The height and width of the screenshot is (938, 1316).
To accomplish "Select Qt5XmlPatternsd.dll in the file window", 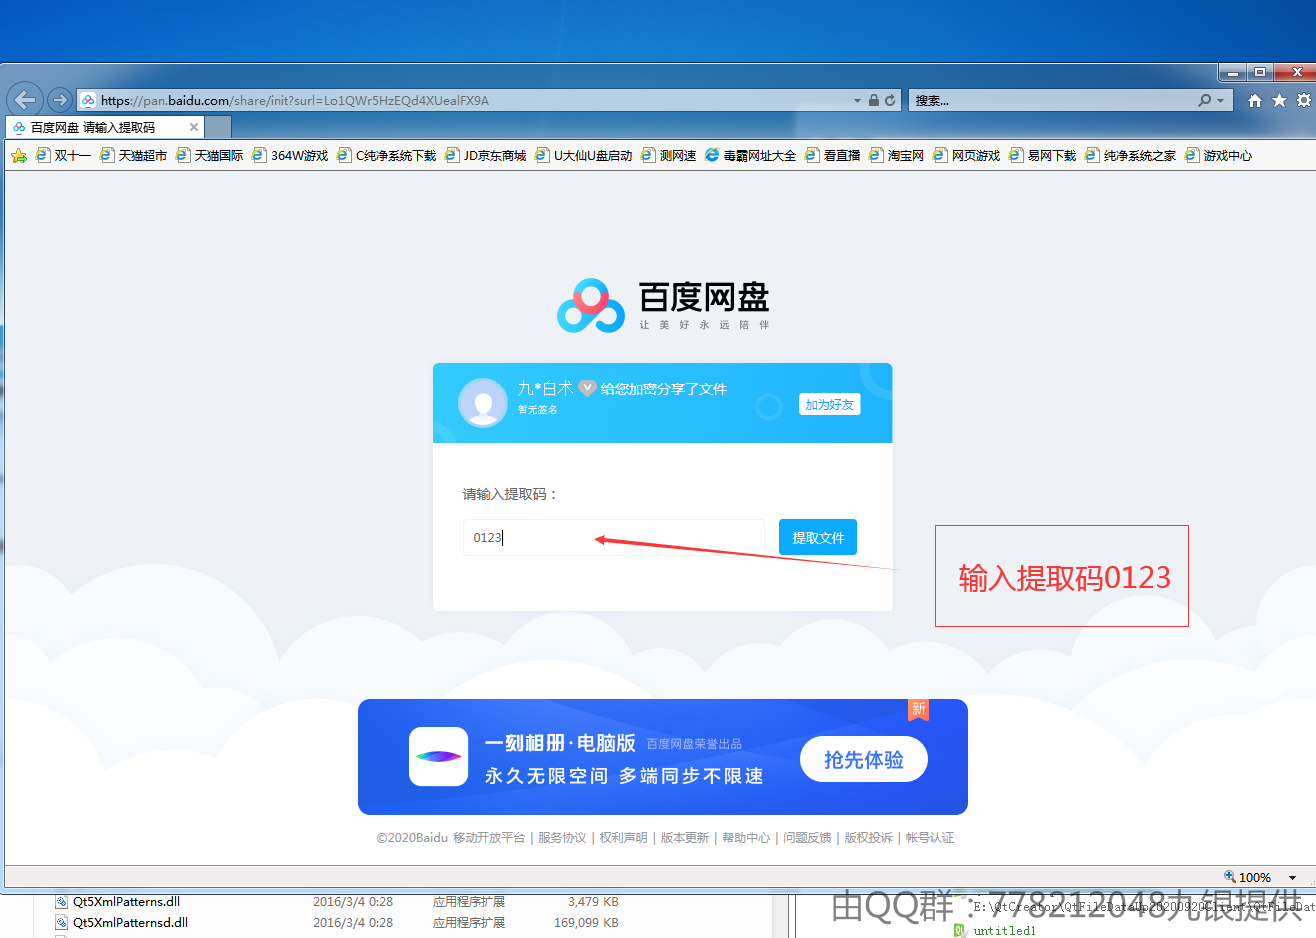I will click(130, 922).
